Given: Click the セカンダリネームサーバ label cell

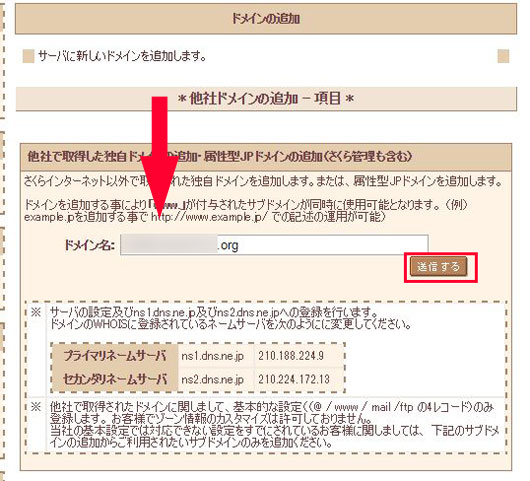Looking at the screenshot, I should (x=115, y=379).
